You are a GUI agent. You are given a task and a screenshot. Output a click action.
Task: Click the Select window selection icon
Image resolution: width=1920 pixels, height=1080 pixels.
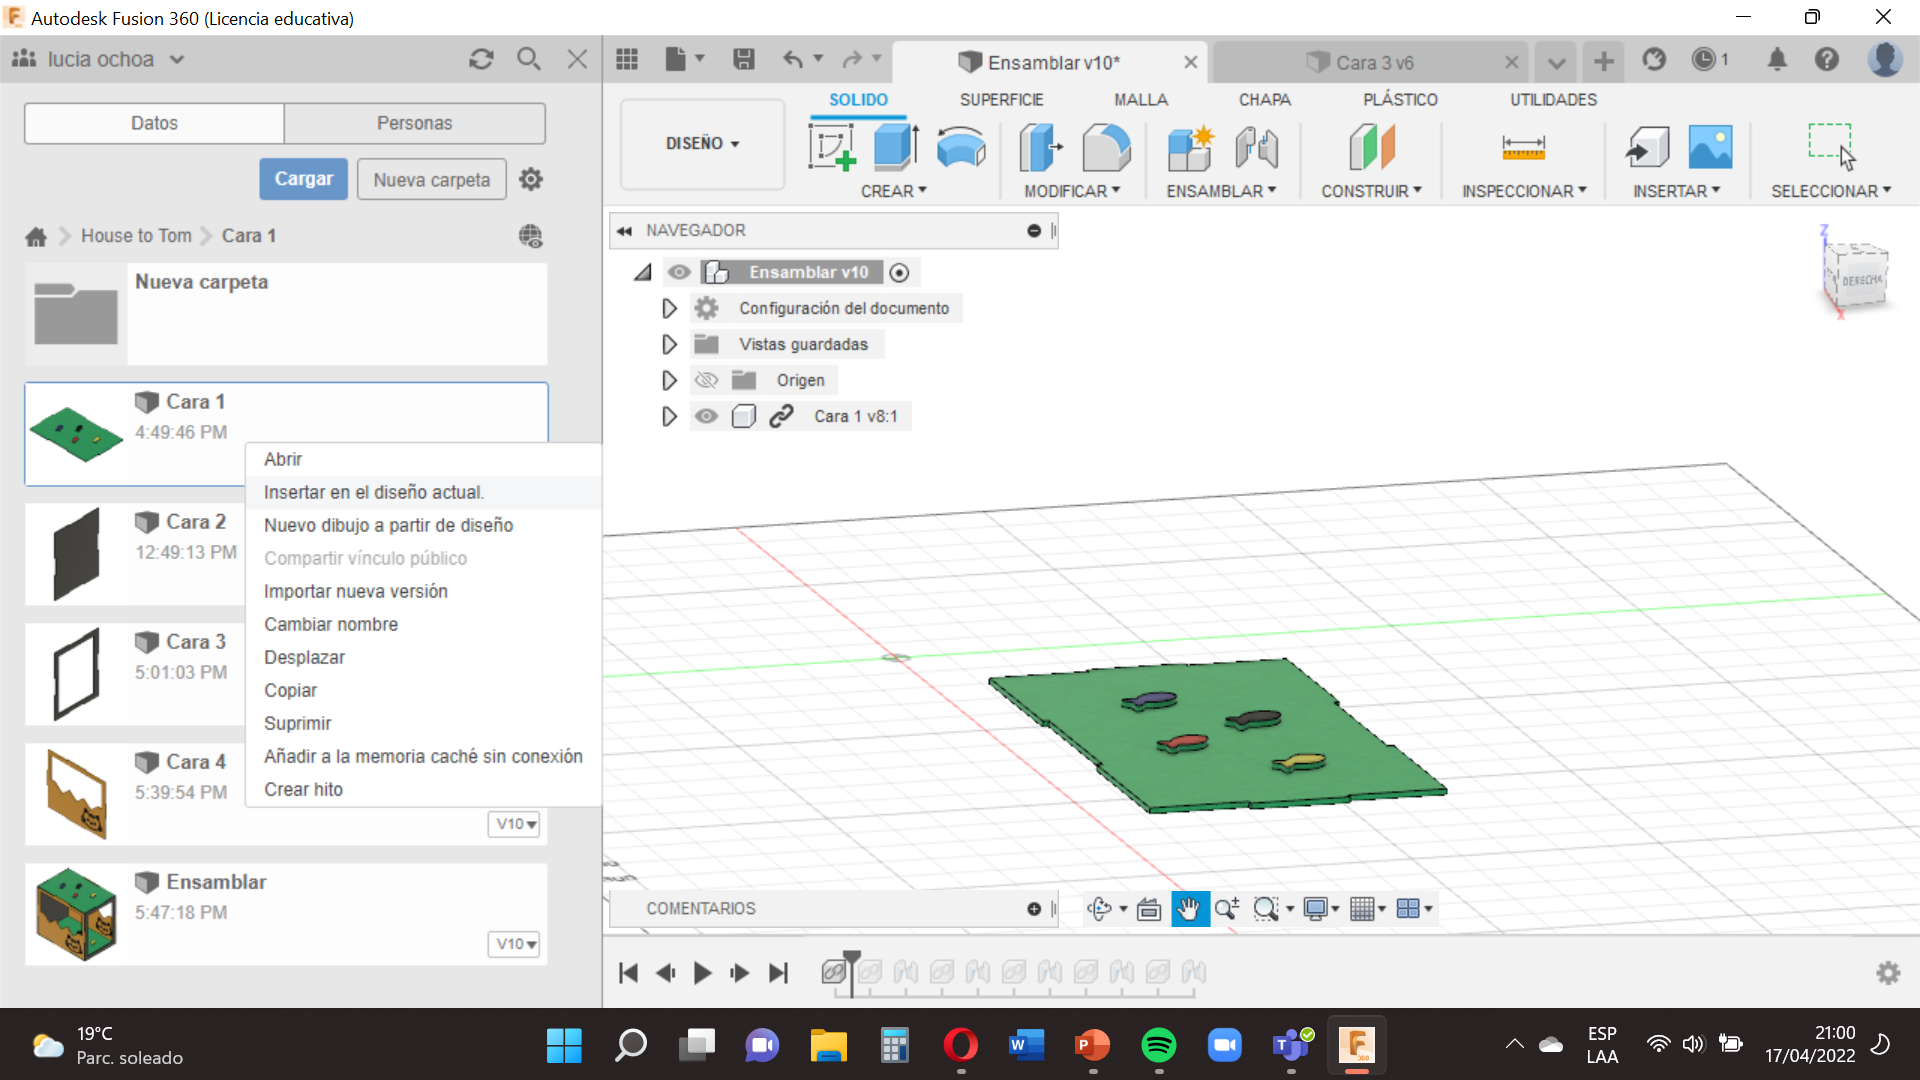click(x=1830, y=146)
